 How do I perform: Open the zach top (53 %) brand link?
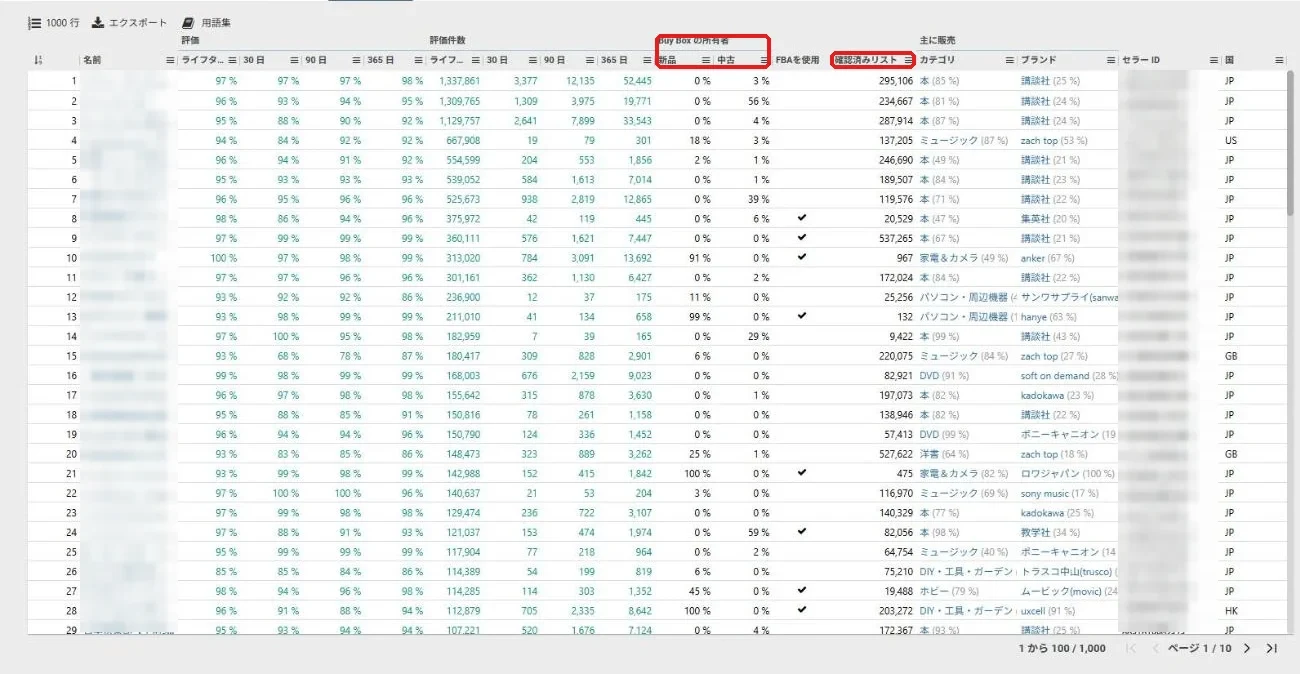[x=1054, y=140]
